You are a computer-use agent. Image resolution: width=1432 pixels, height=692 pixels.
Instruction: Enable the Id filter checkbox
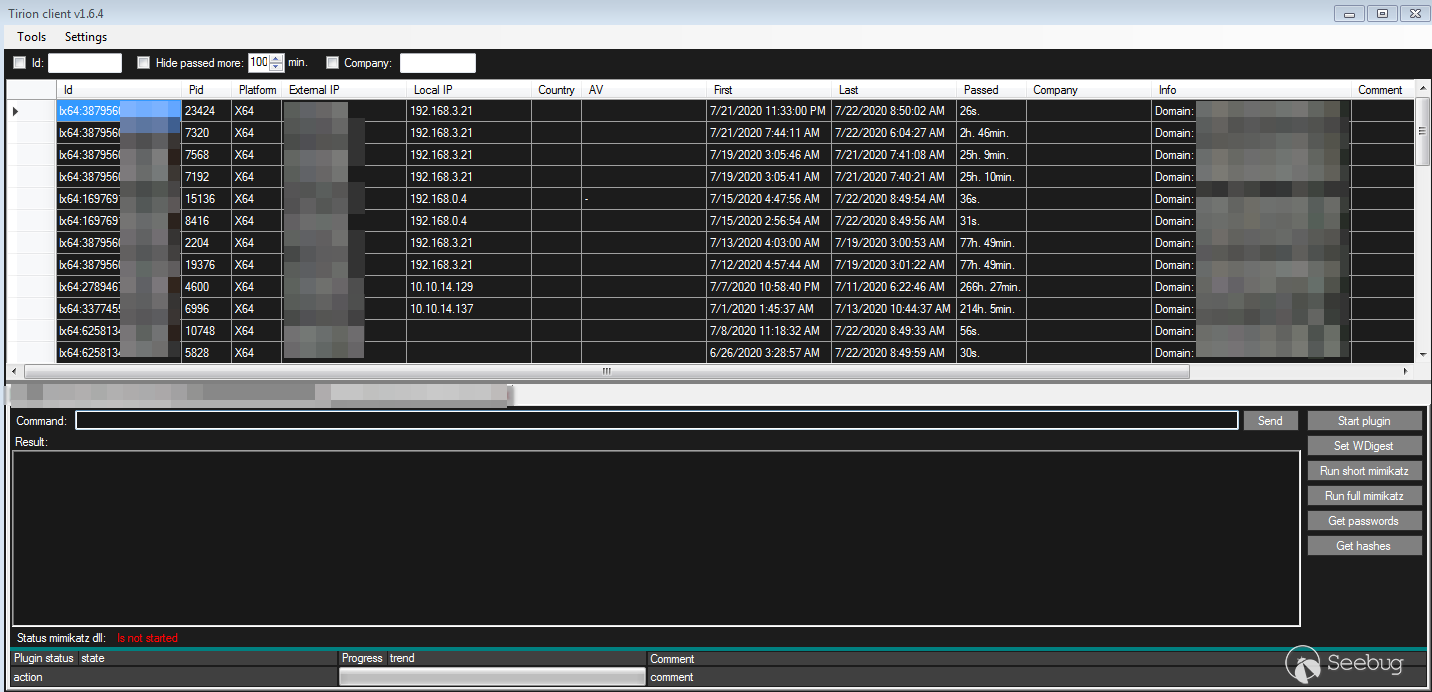(19, 63)
